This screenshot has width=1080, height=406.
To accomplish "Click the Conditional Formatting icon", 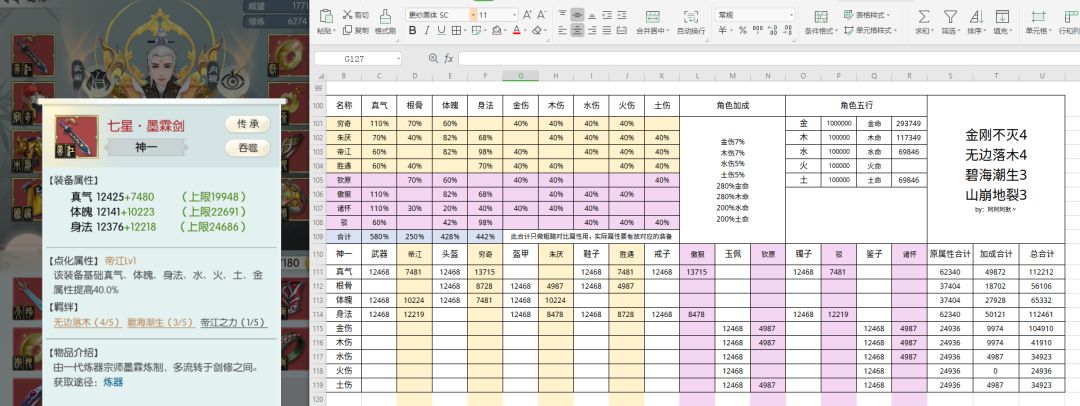I will coord(821,17).
